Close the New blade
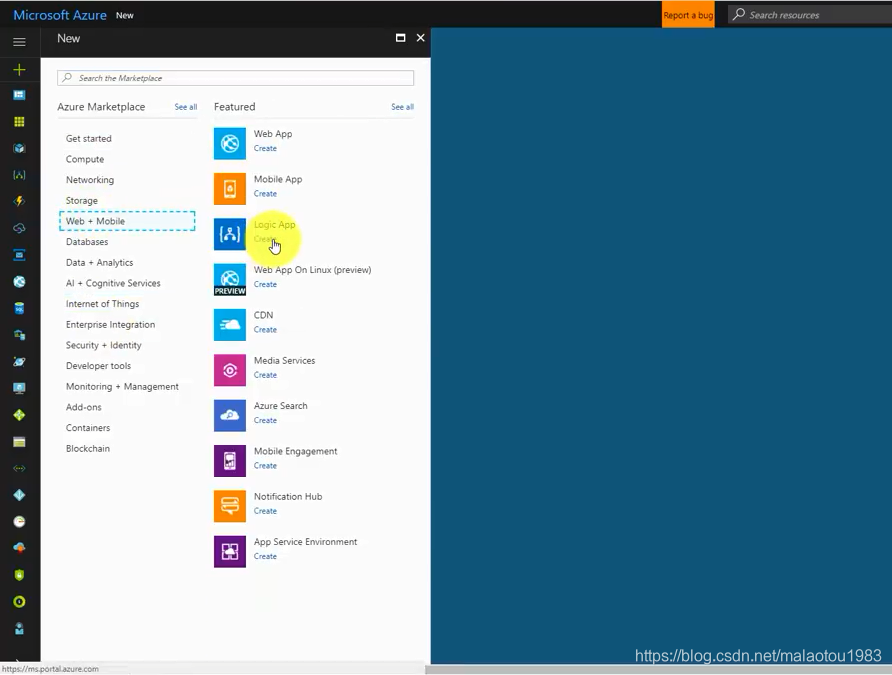Screen dimensions: 892x675 420,38
